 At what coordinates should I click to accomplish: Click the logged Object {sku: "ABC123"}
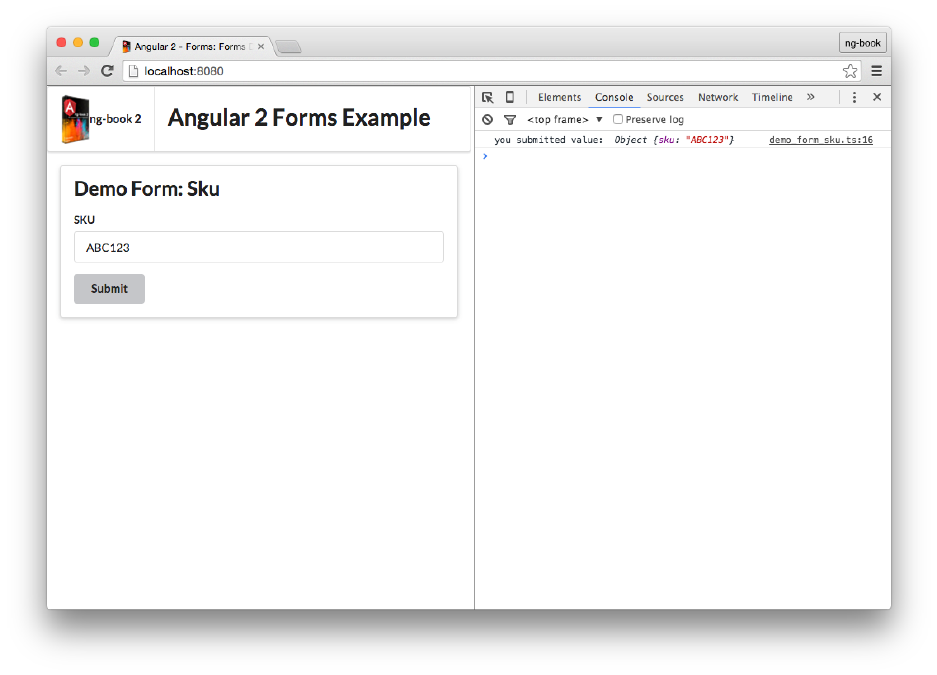tap(674, 140)
